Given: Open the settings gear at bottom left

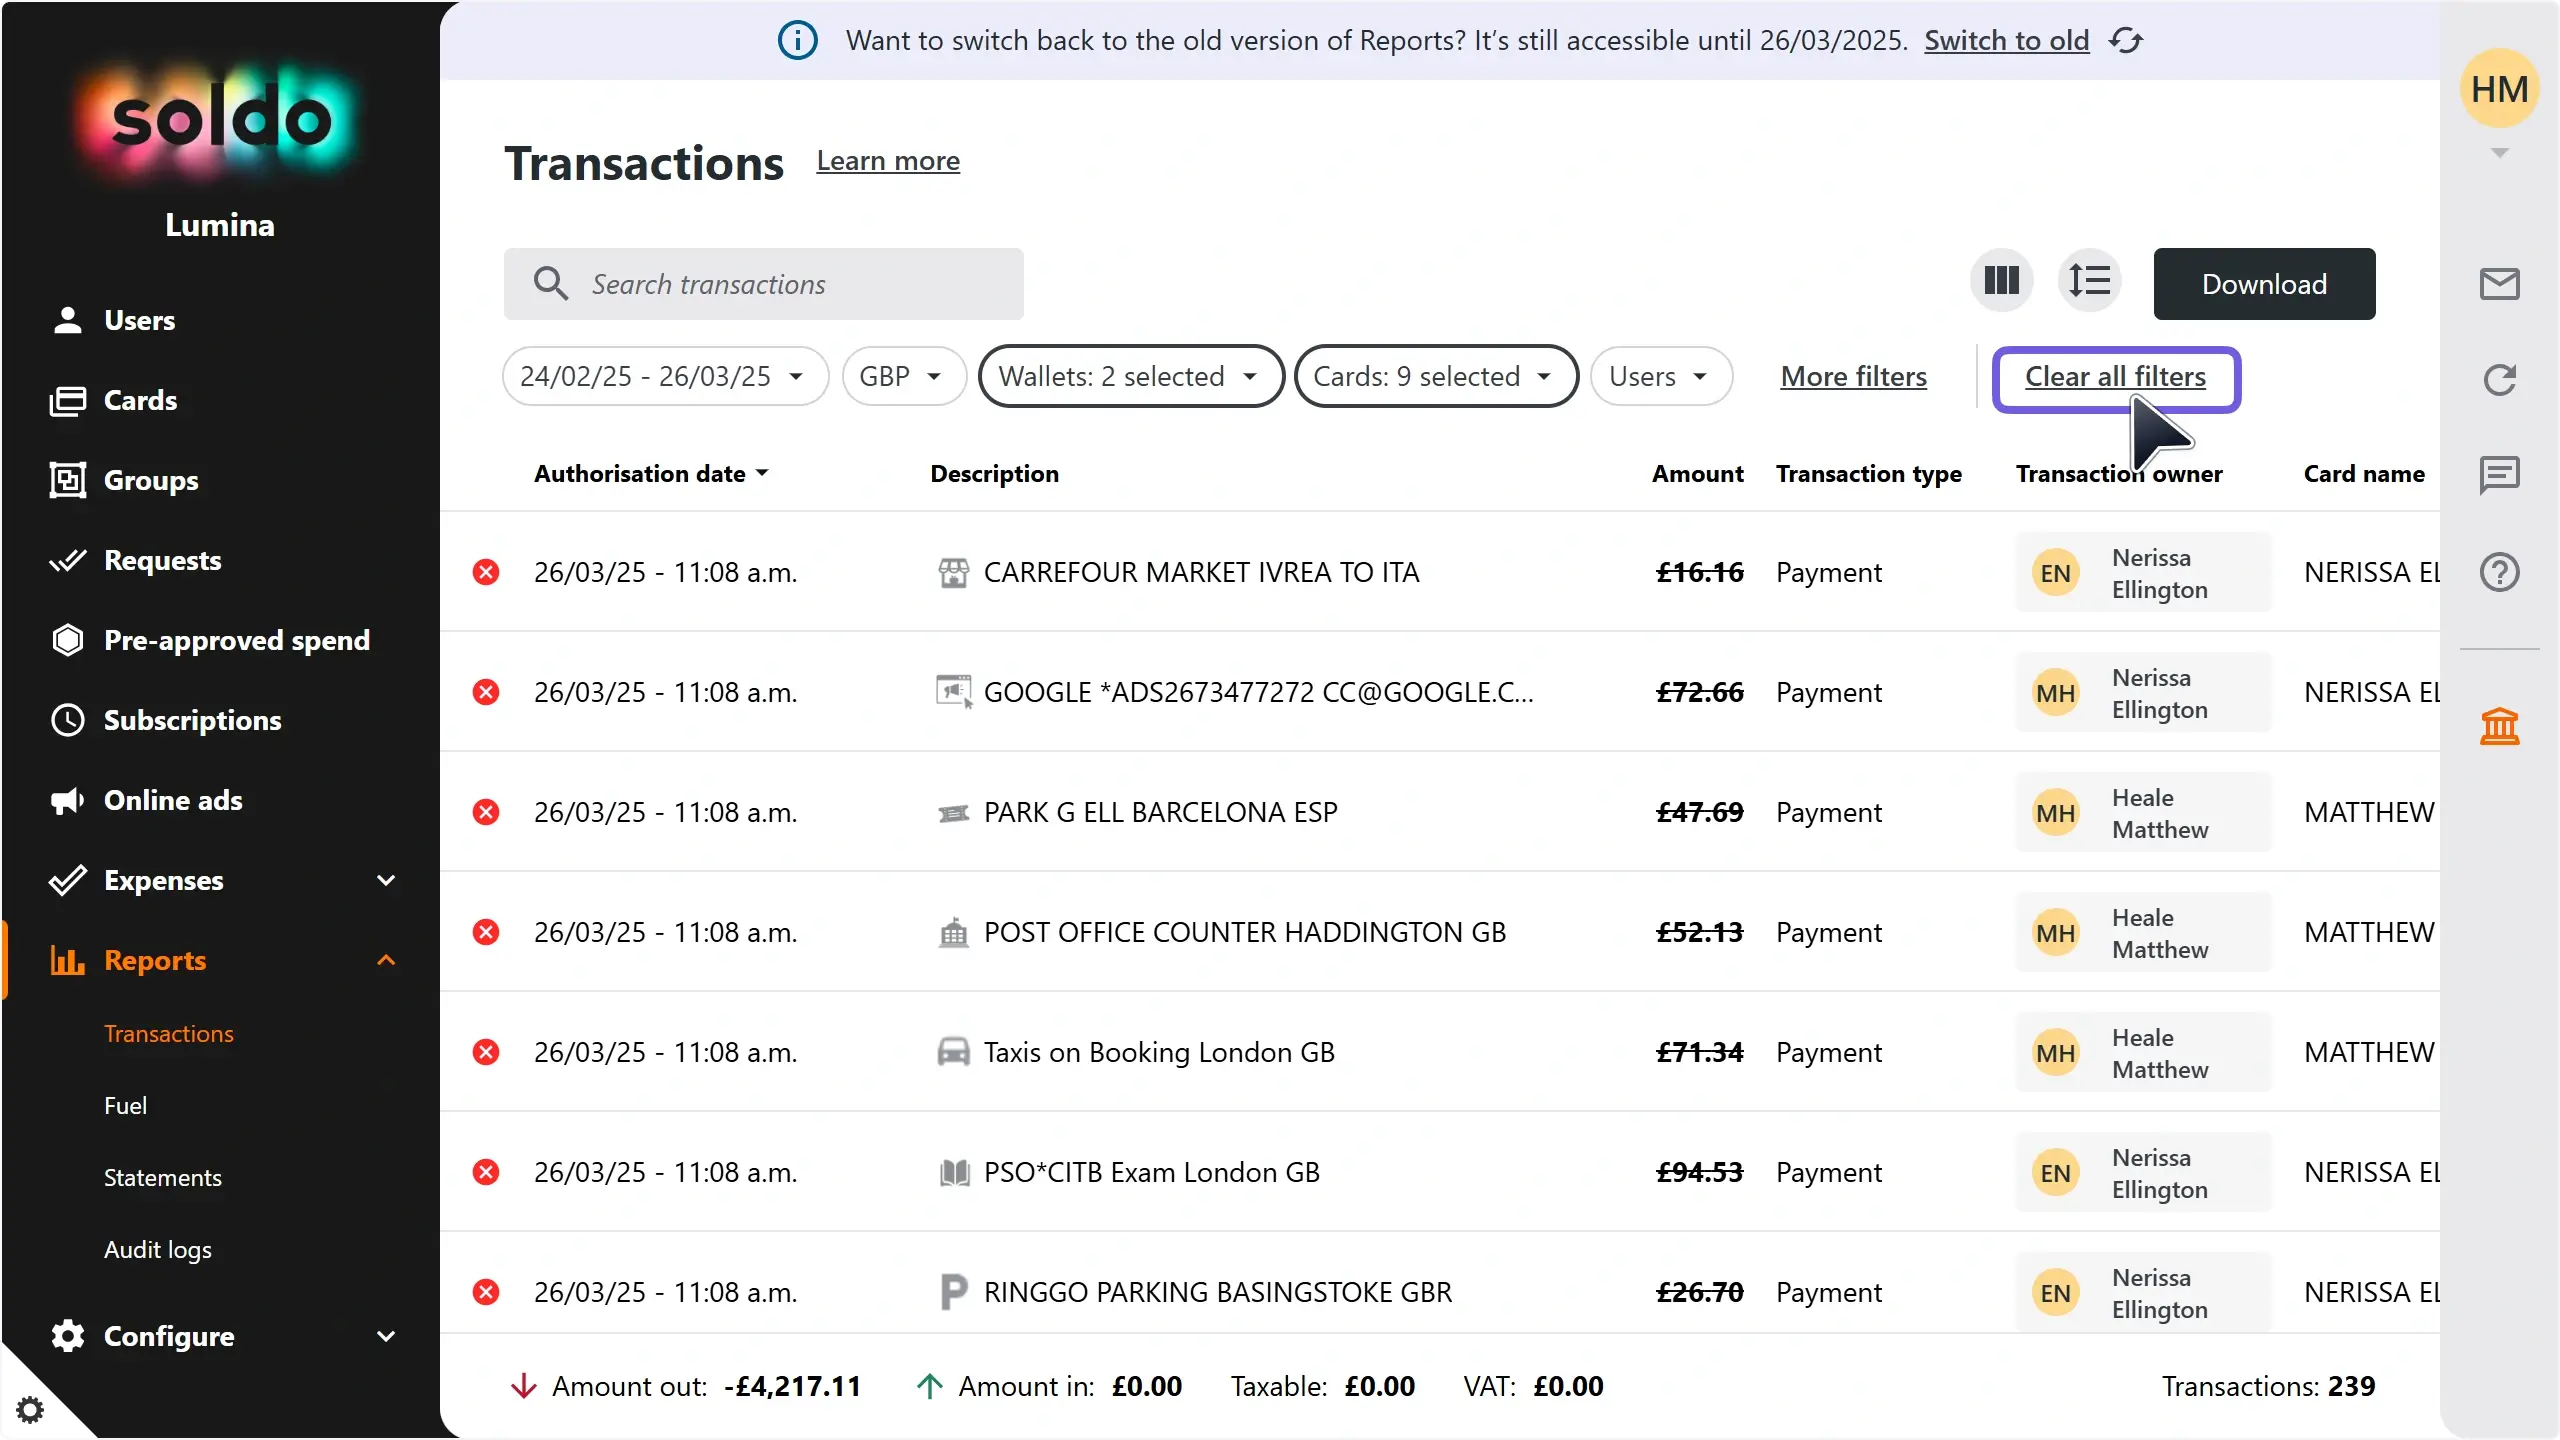Looking at the screenshot, I should 31,1408.
